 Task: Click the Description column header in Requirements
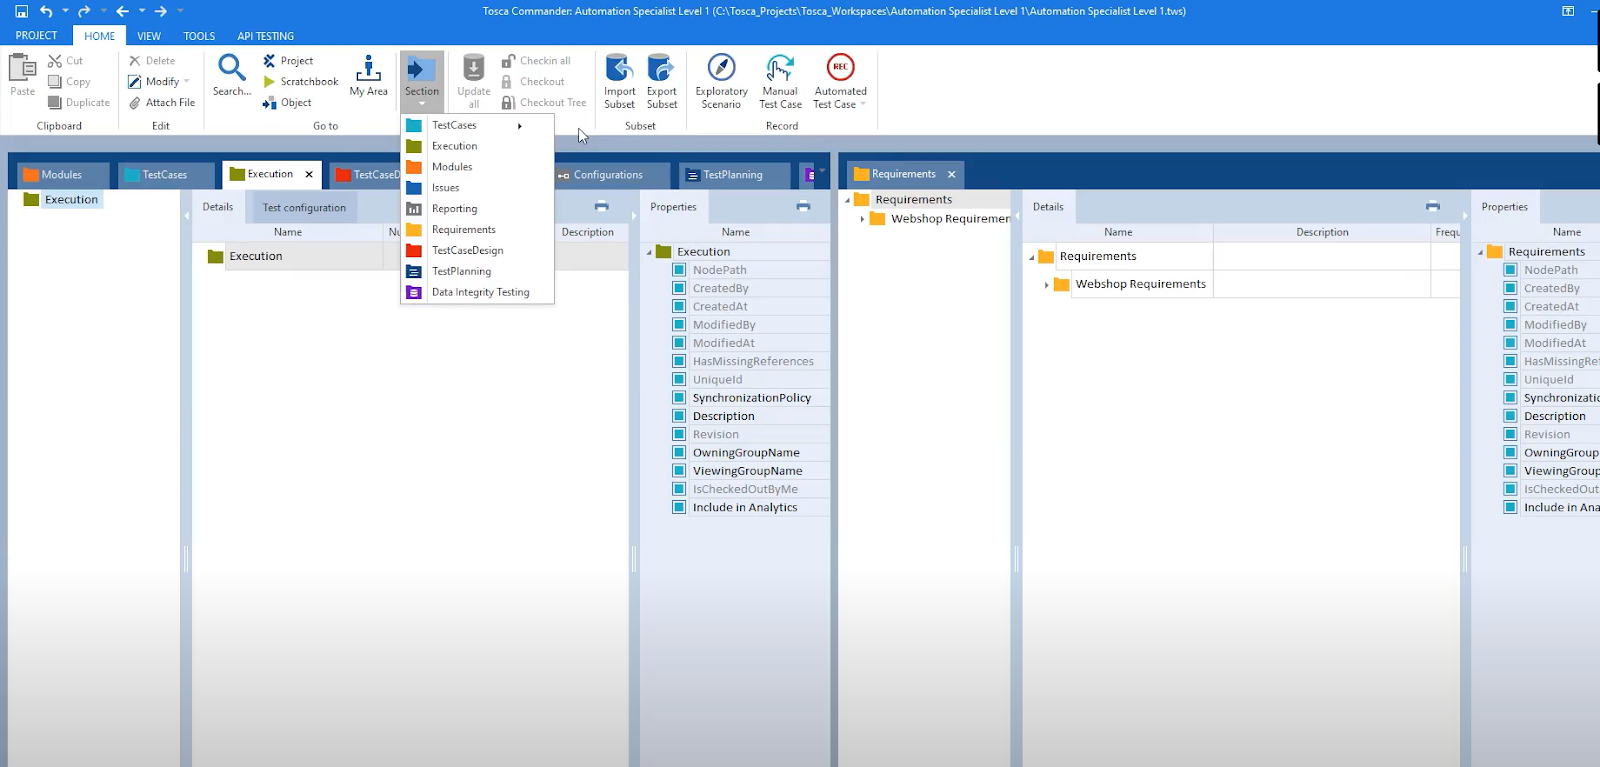(x=1322, y=232)
